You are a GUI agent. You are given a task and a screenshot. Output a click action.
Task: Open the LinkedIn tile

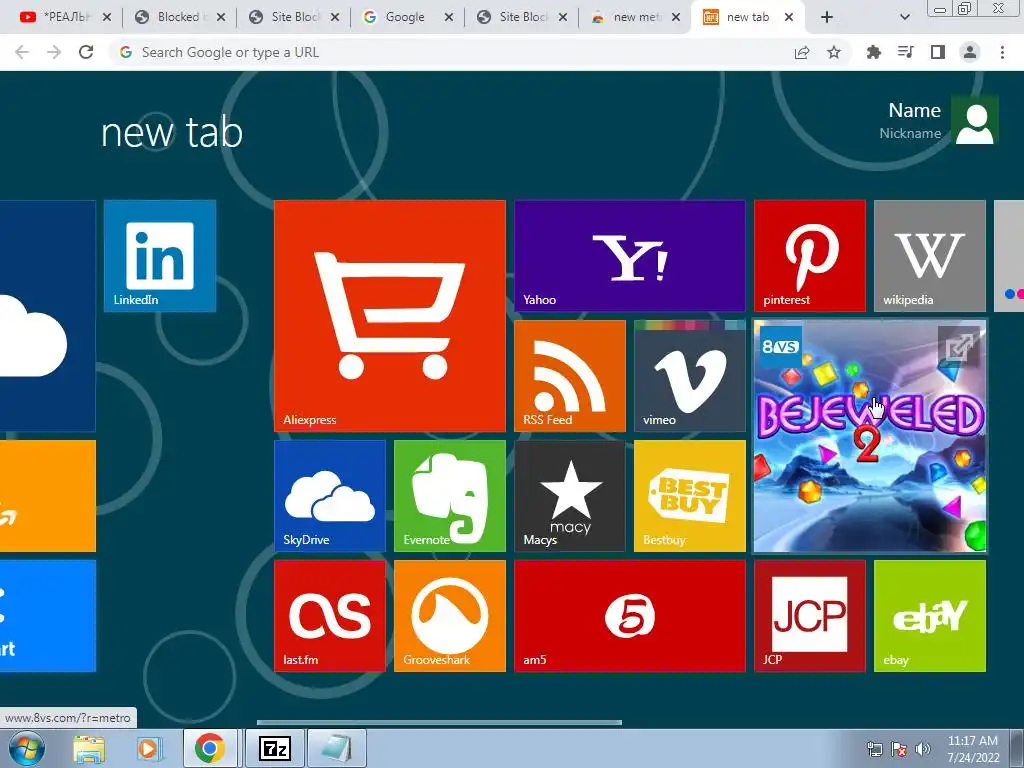point(159,256)
